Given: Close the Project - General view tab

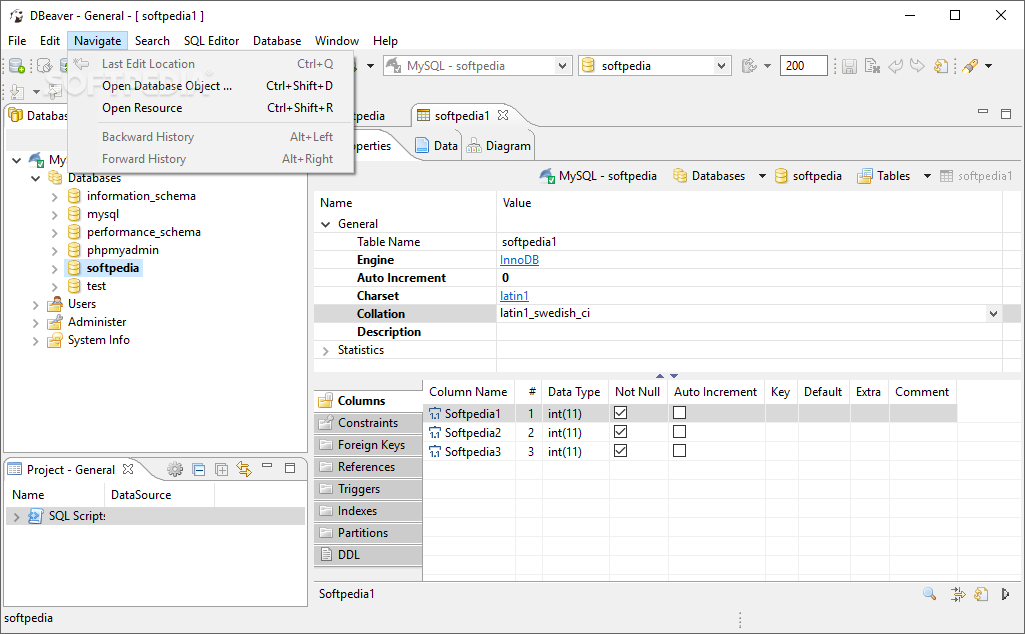Looking at the screenshot, I should (x=128, y=469).
